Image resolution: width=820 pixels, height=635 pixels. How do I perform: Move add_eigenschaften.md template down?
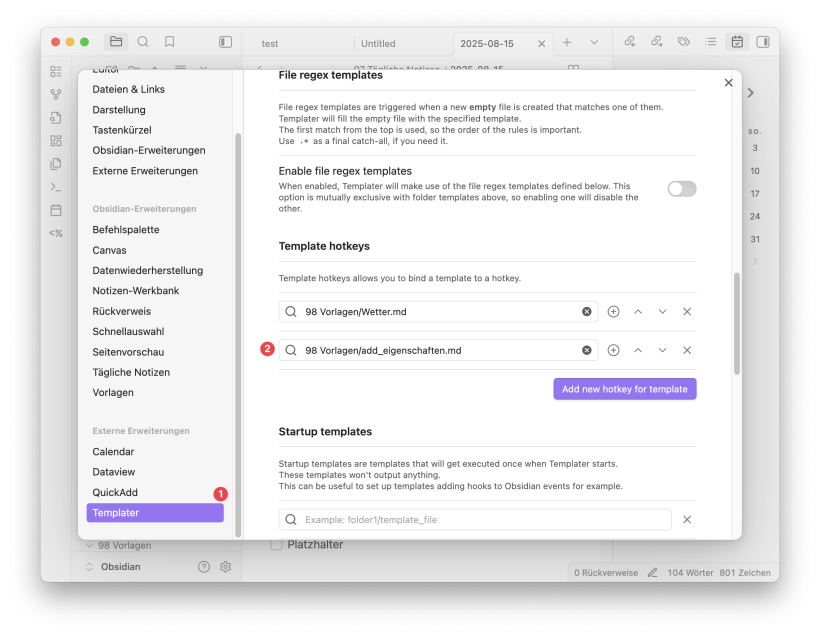click(x=663, y=350)
